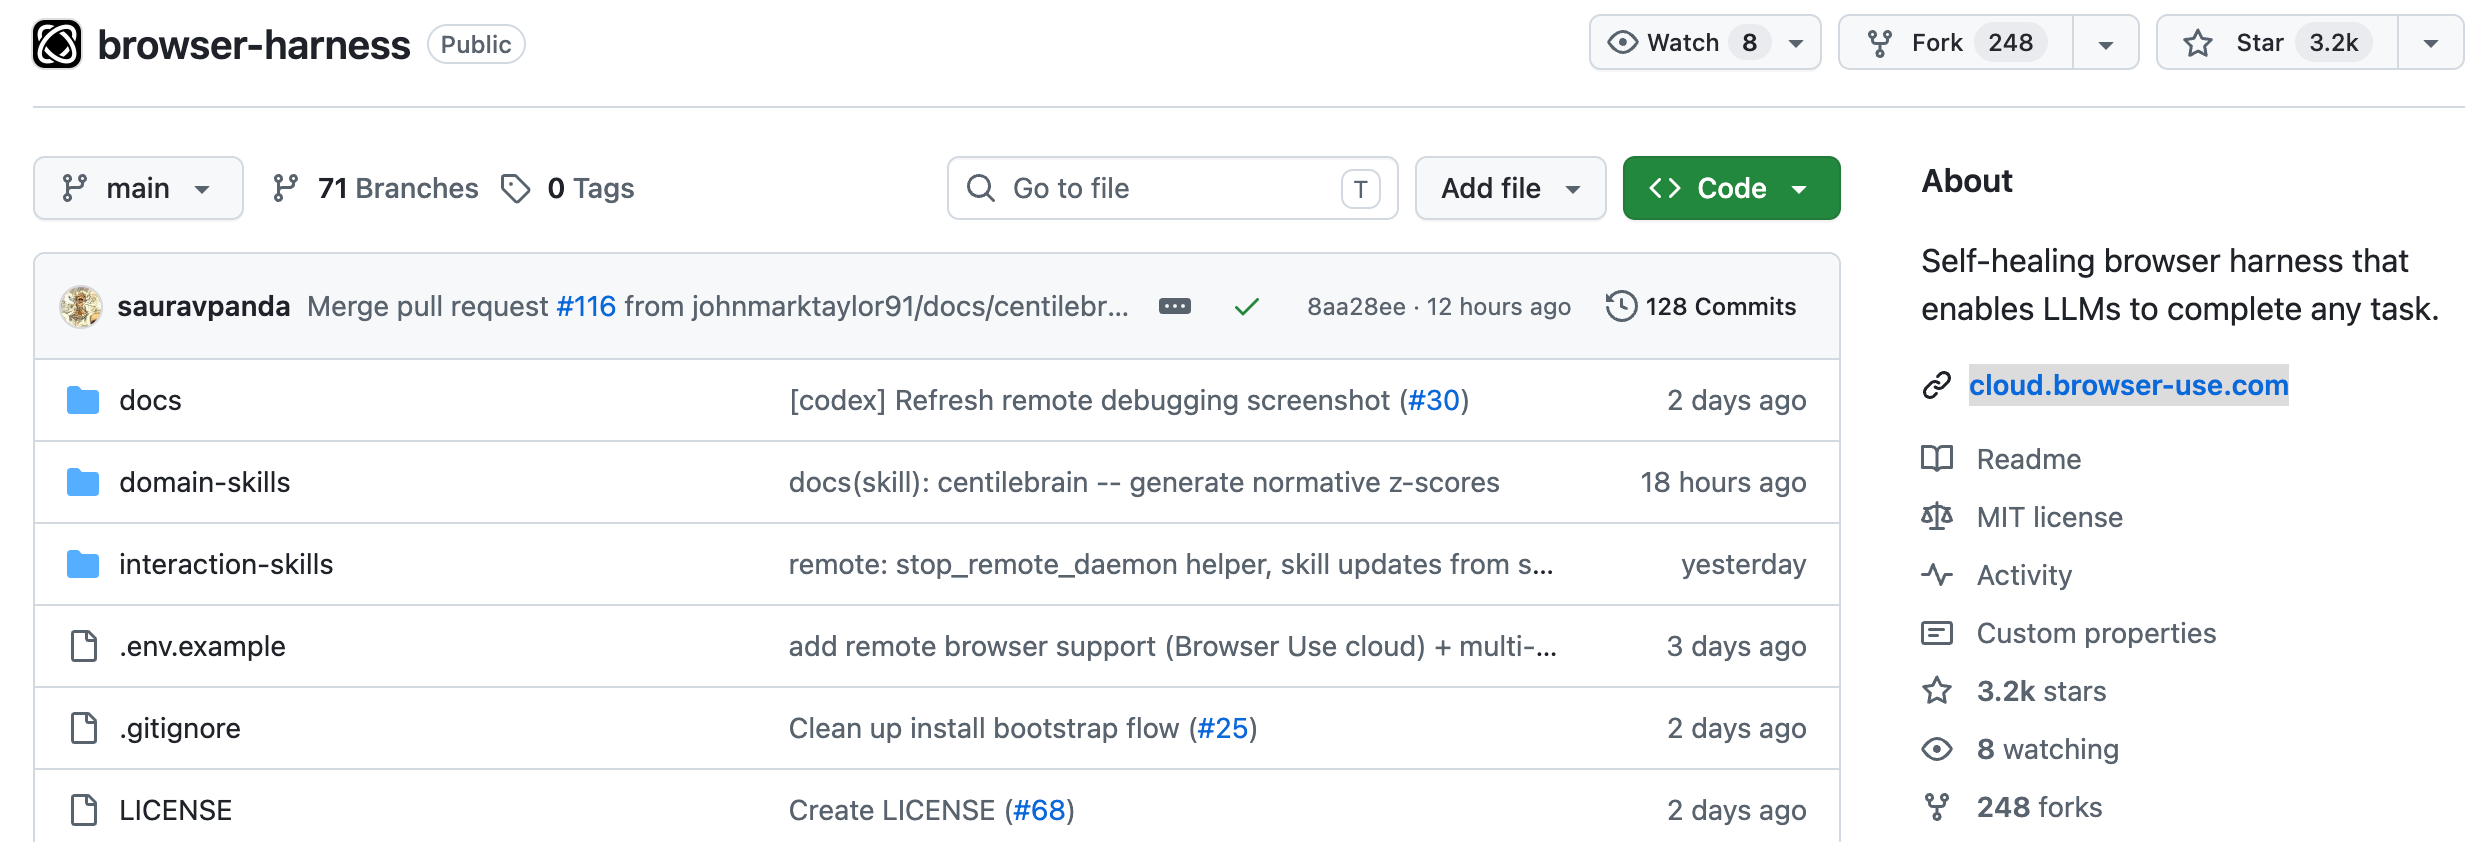
Task: Click the 71 Branches link
Action: click(x=376, y=188)
